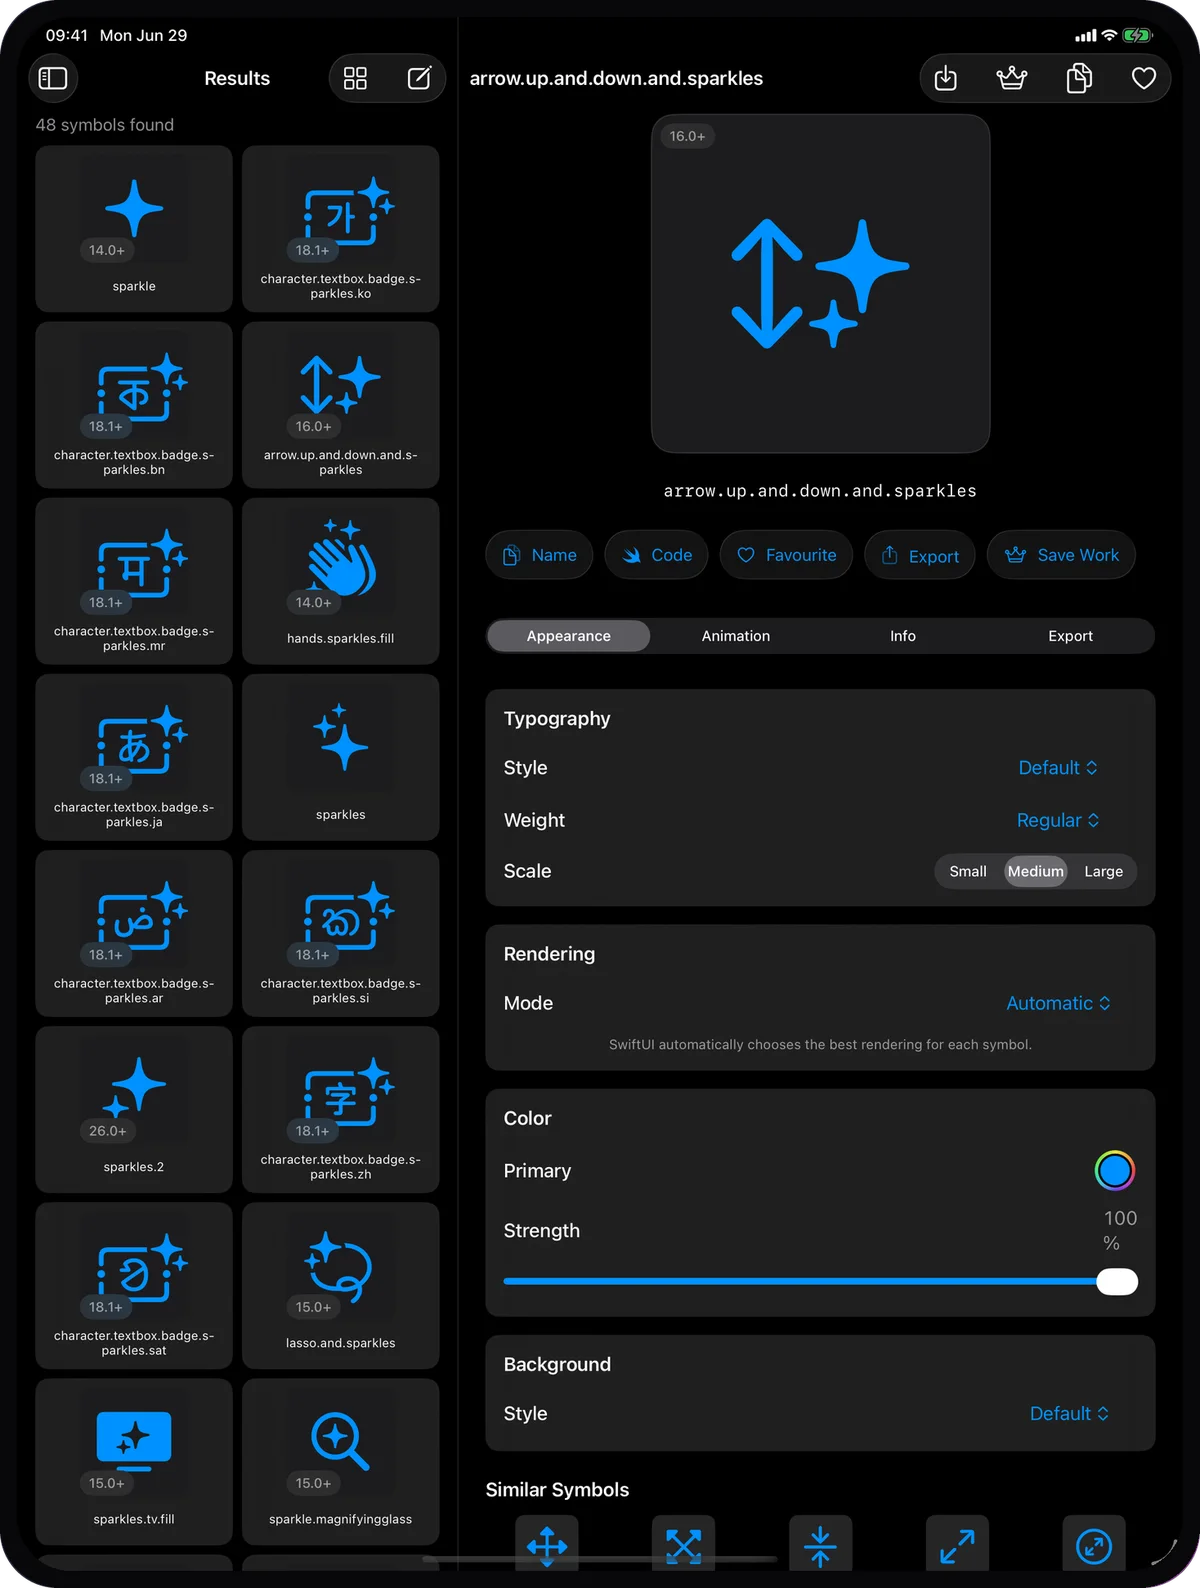Open similar symbol diagonal expand arrows
1200x1588 pixels.
[x=957, y=1545]
